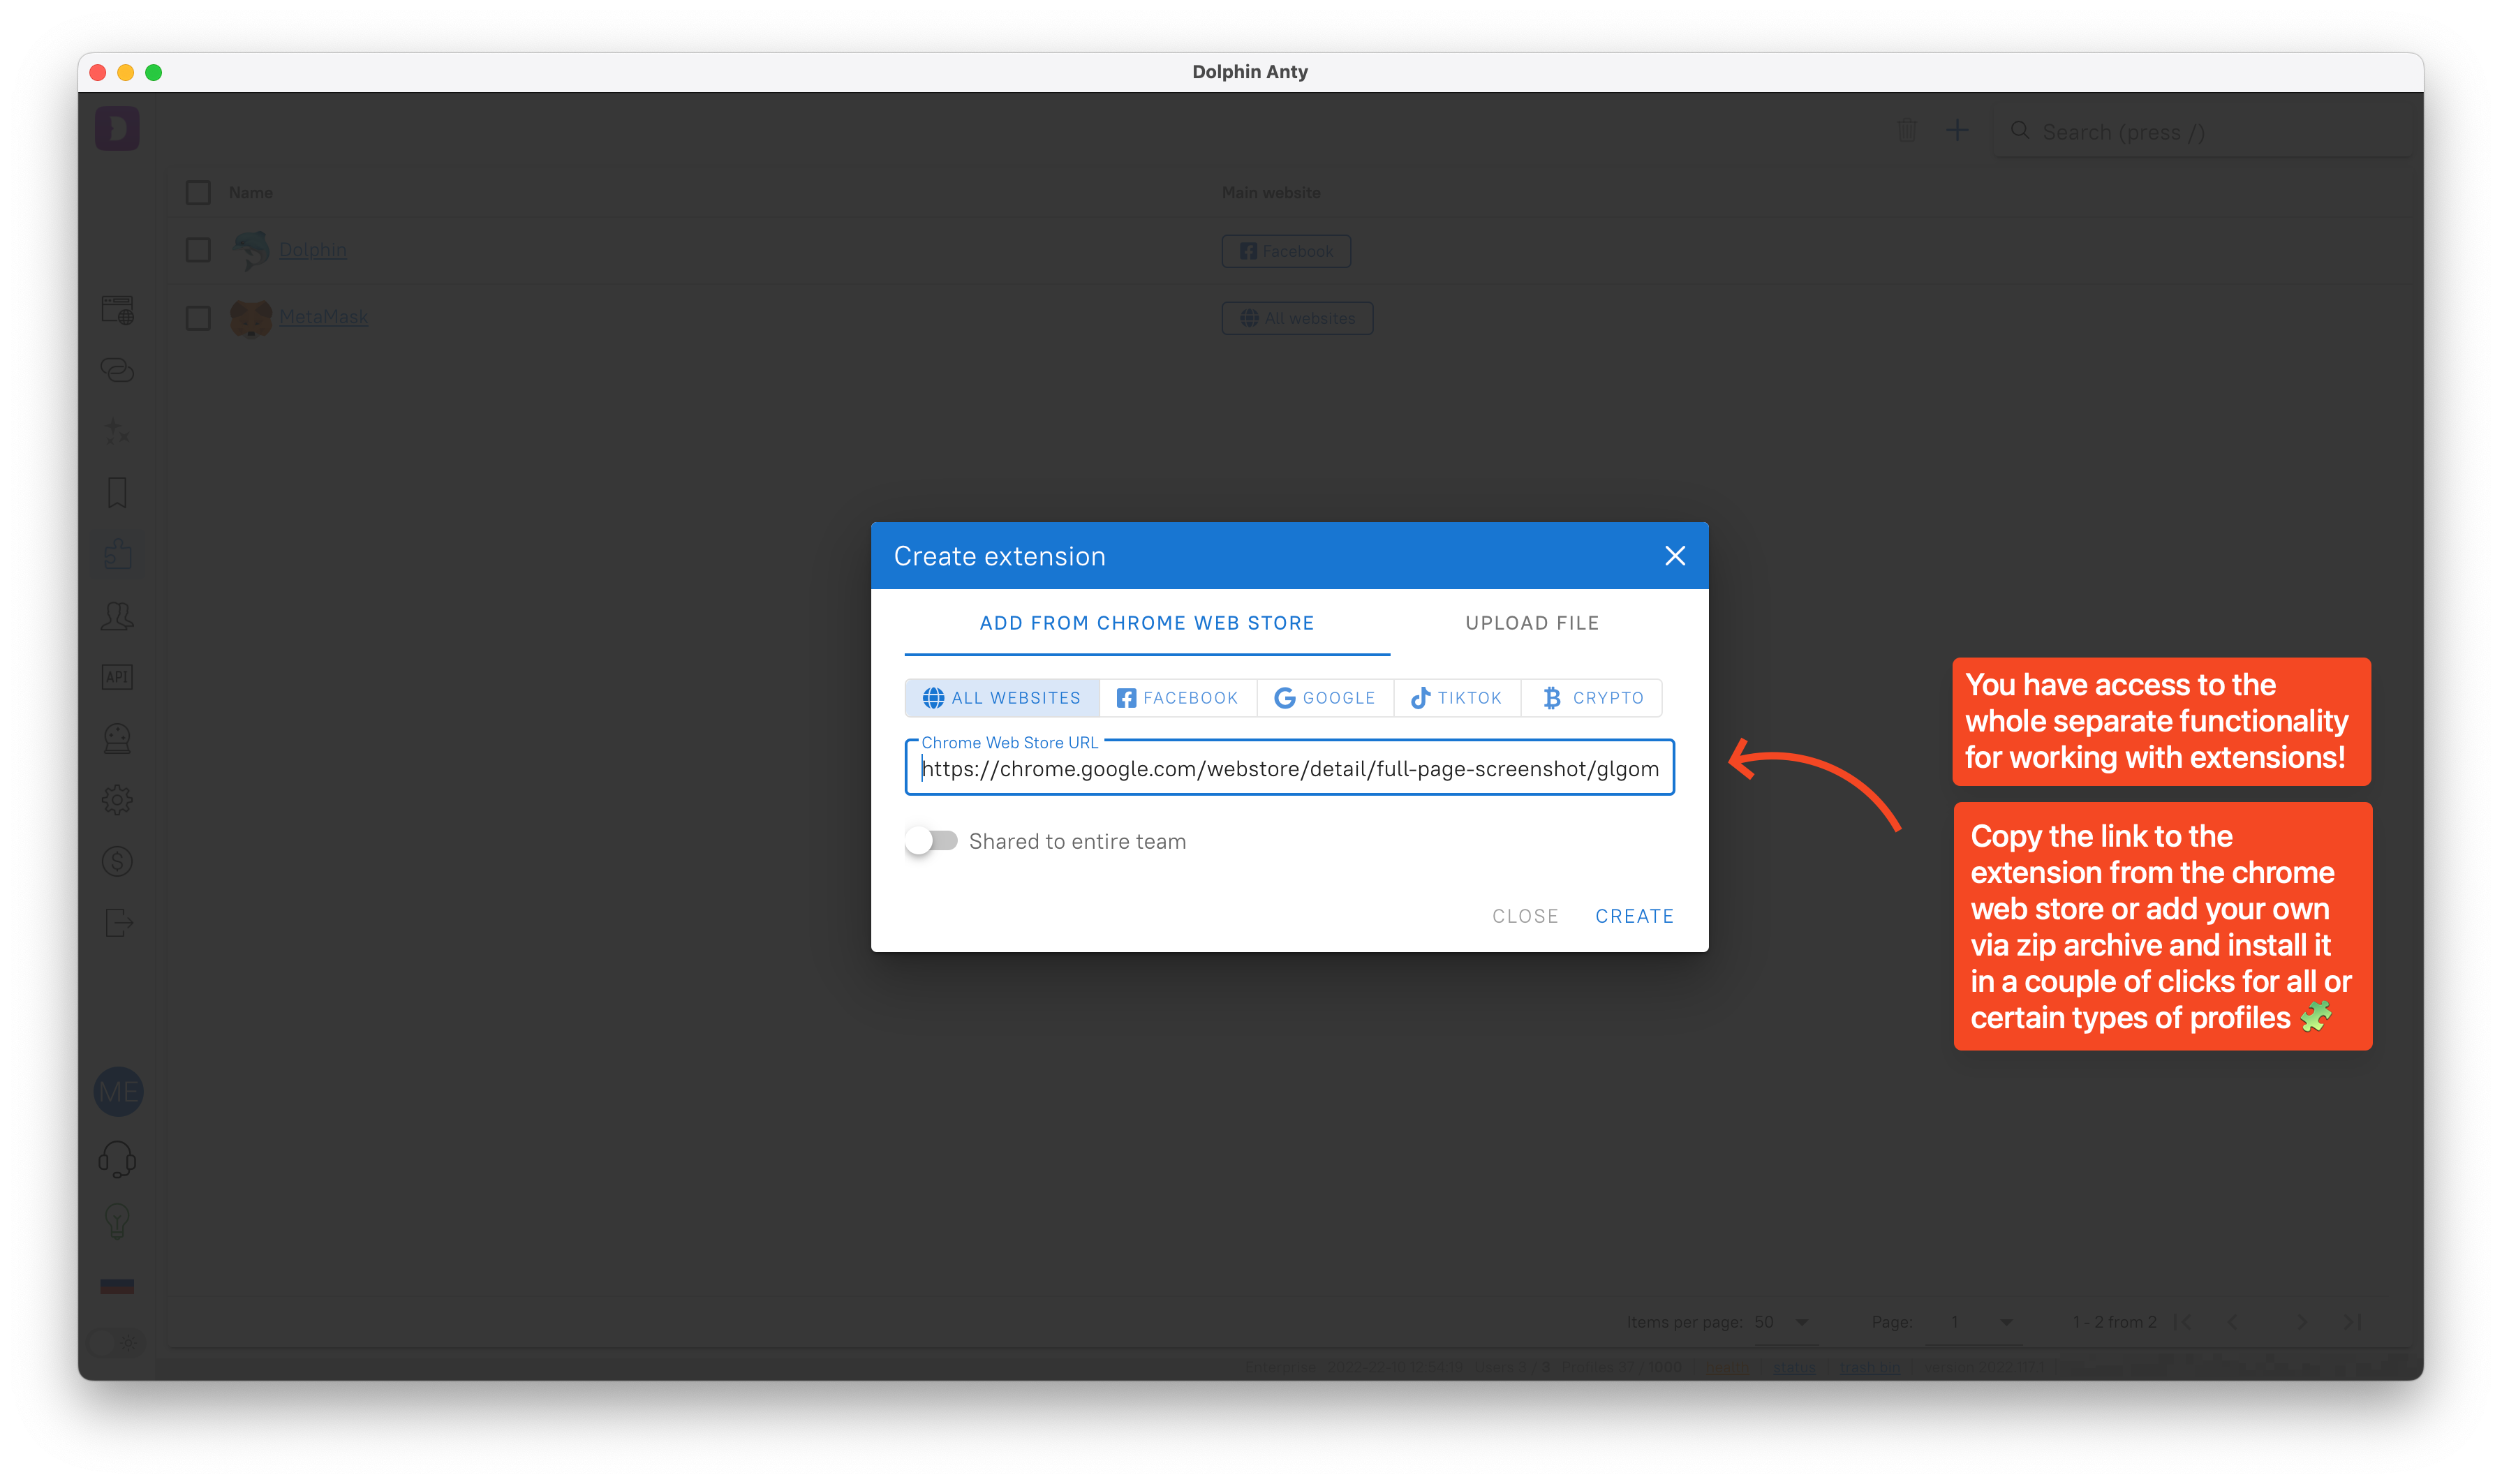
Task: Switch to Add from Chrome Web Store tab
Action: click(1147, 623)
